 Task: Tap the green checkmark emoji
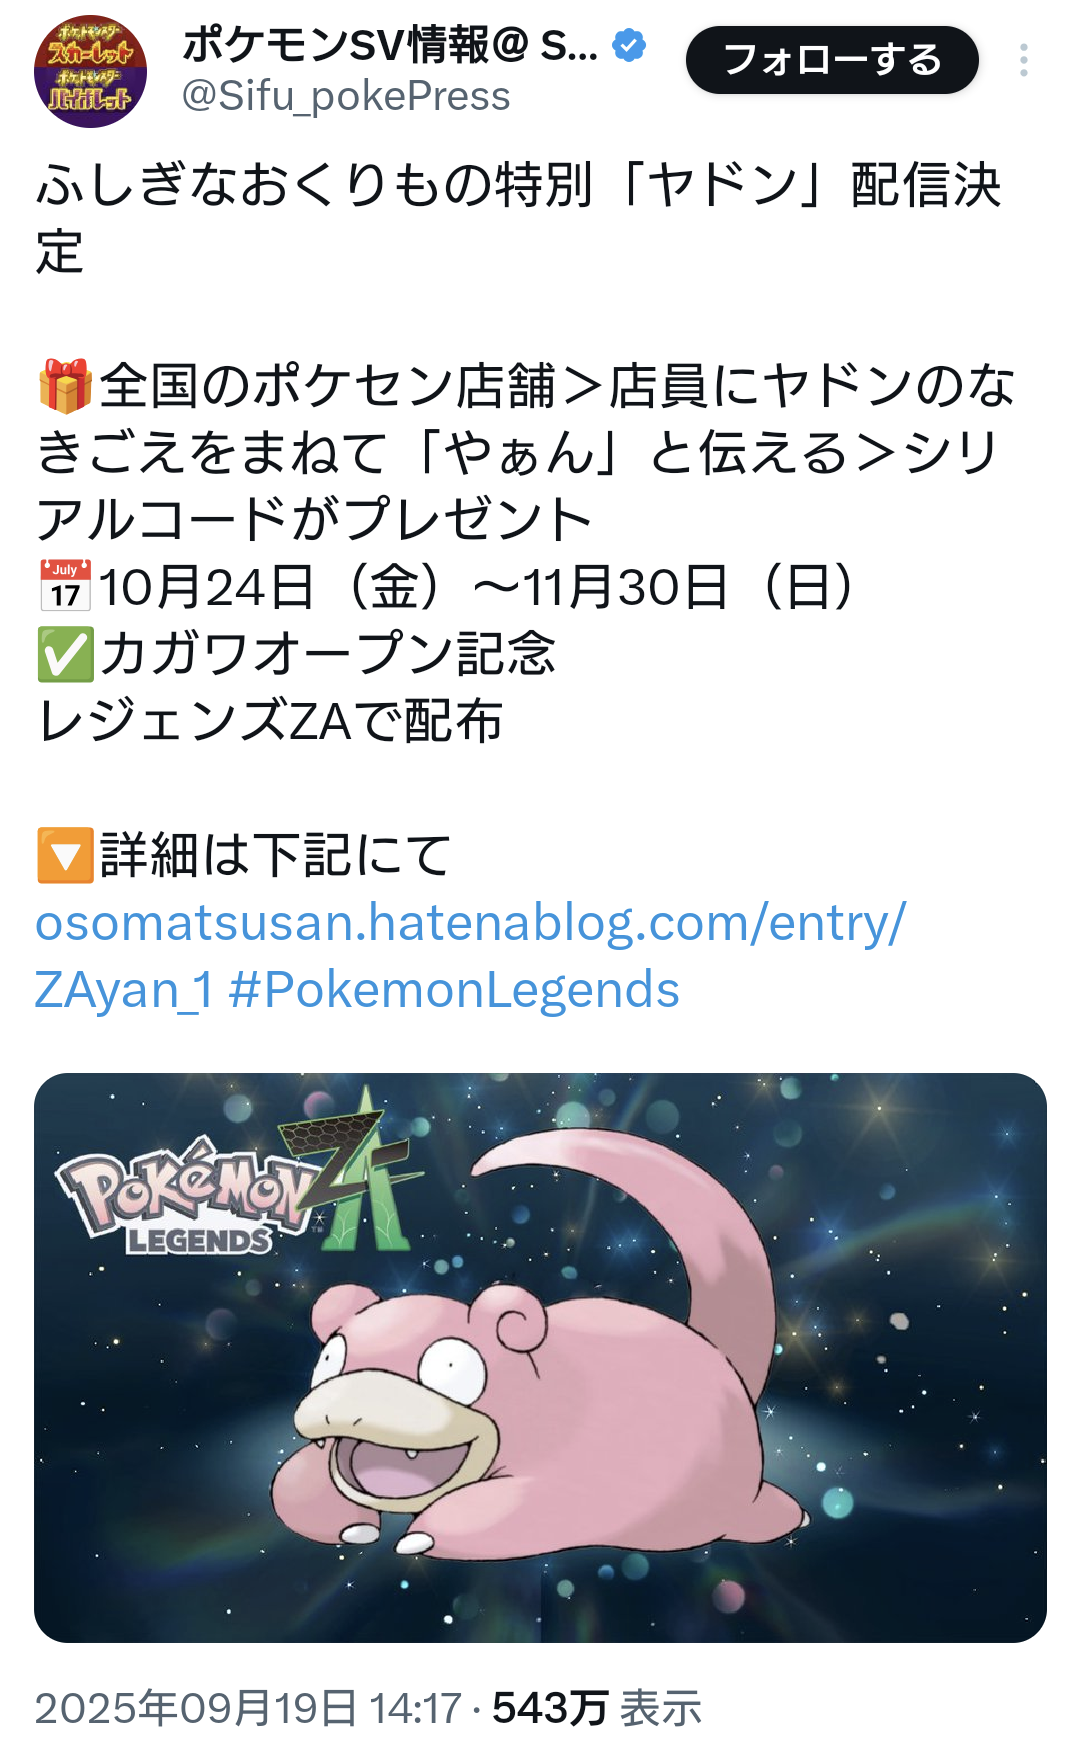coord(65,654)
